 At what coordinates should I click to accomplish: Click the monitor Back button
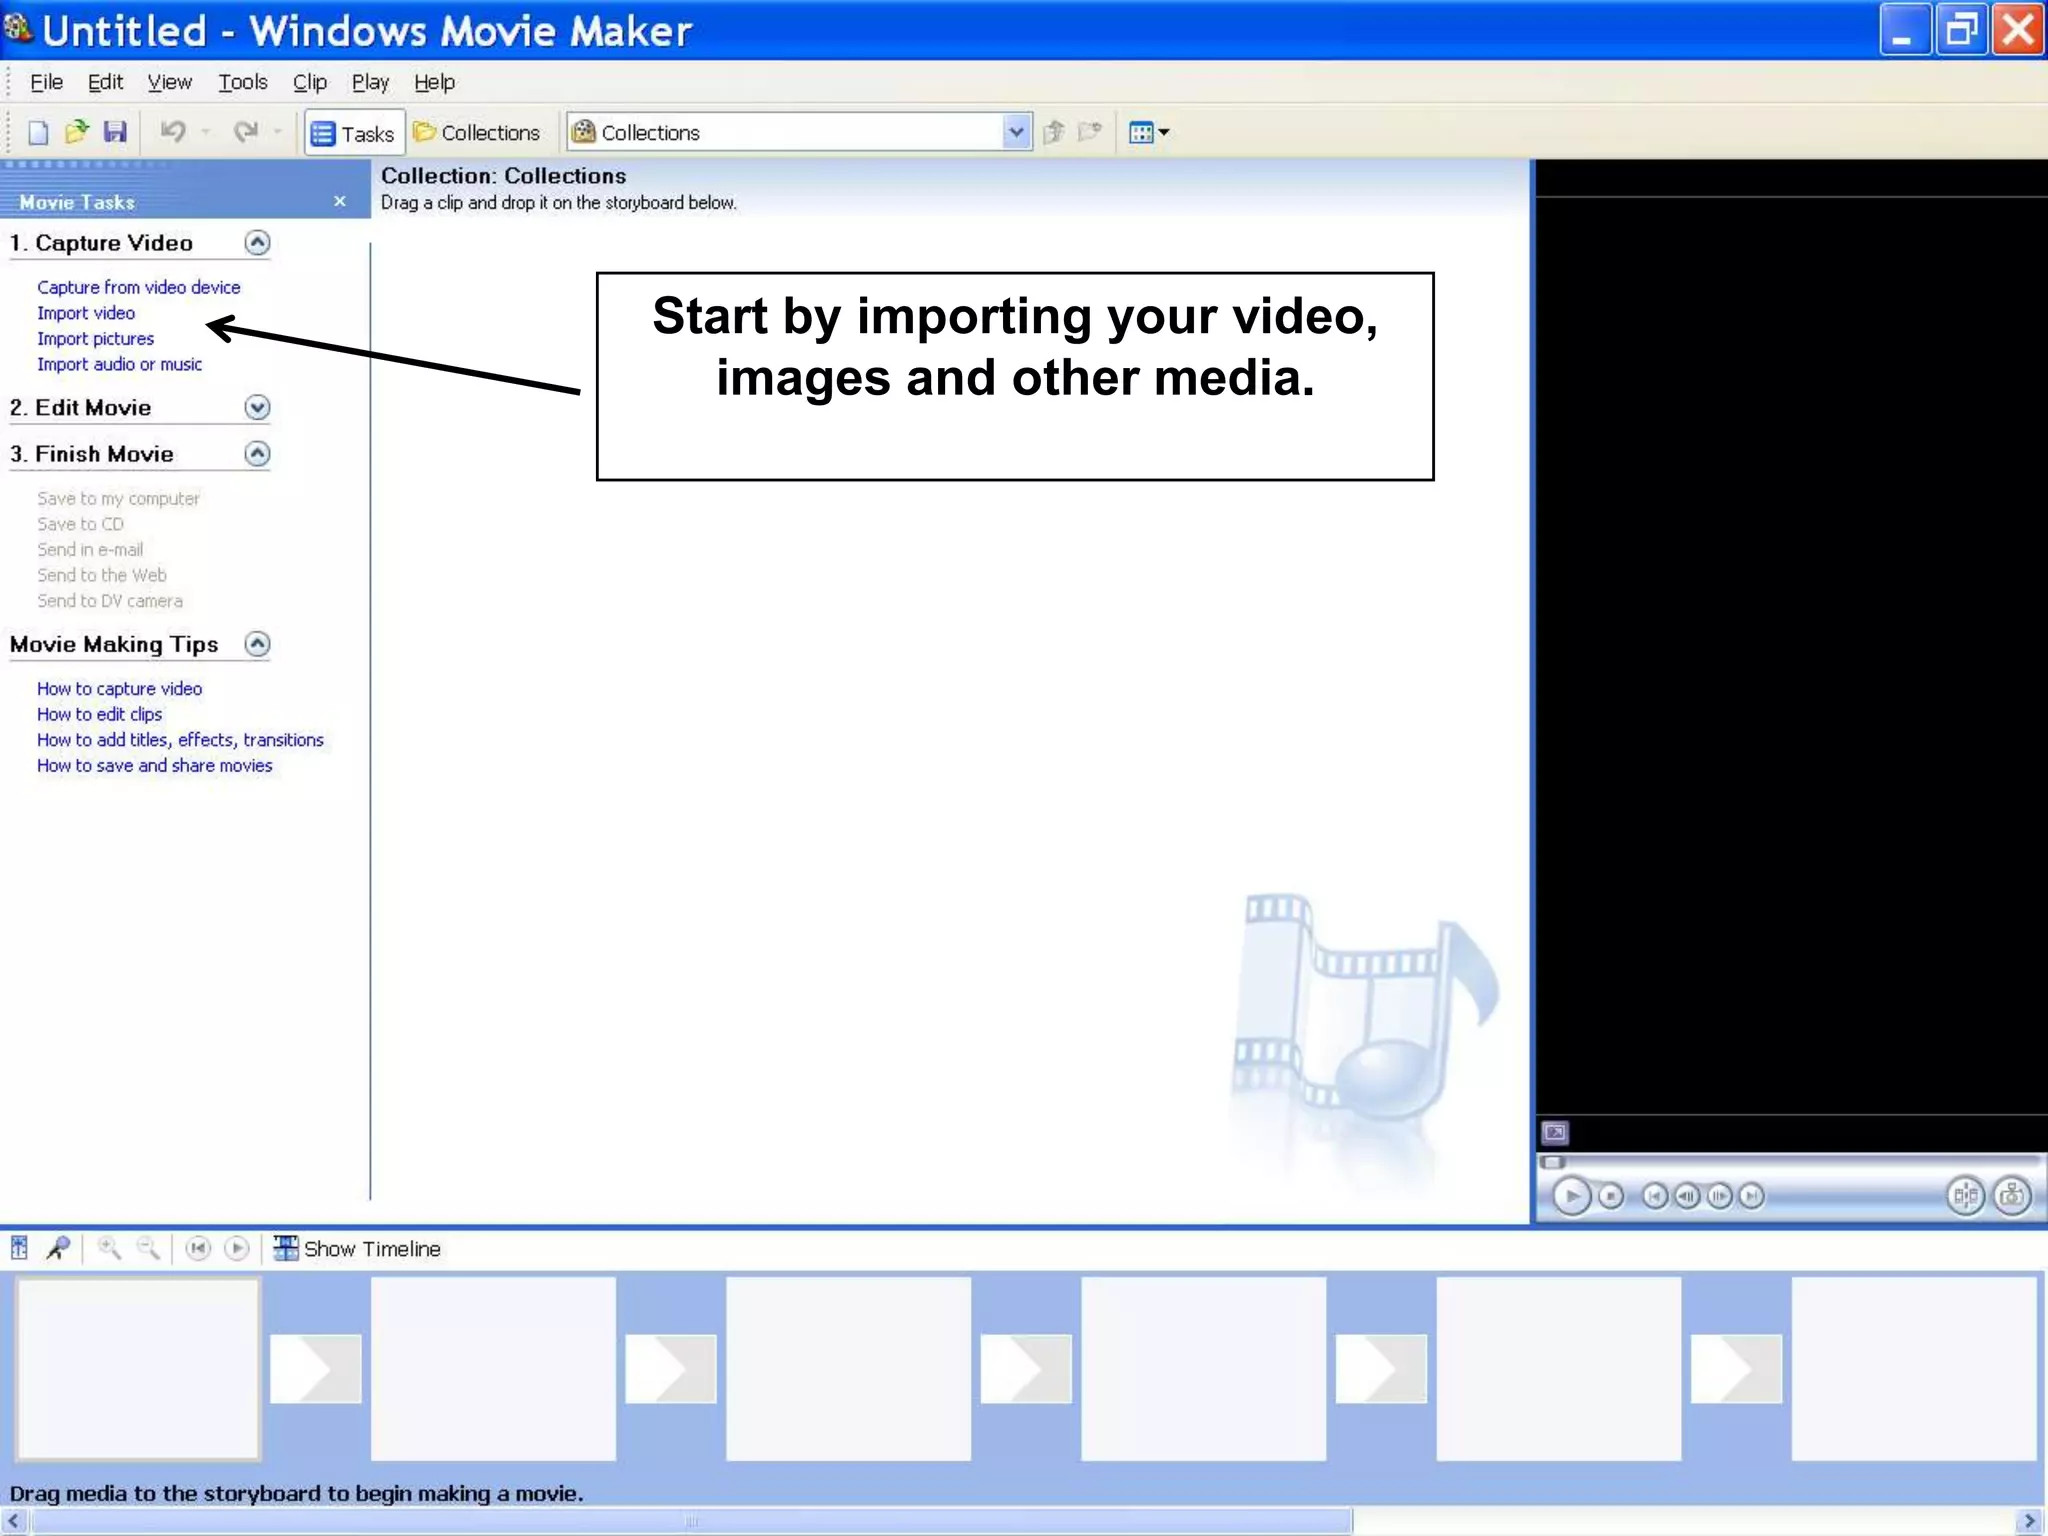1655,1196
